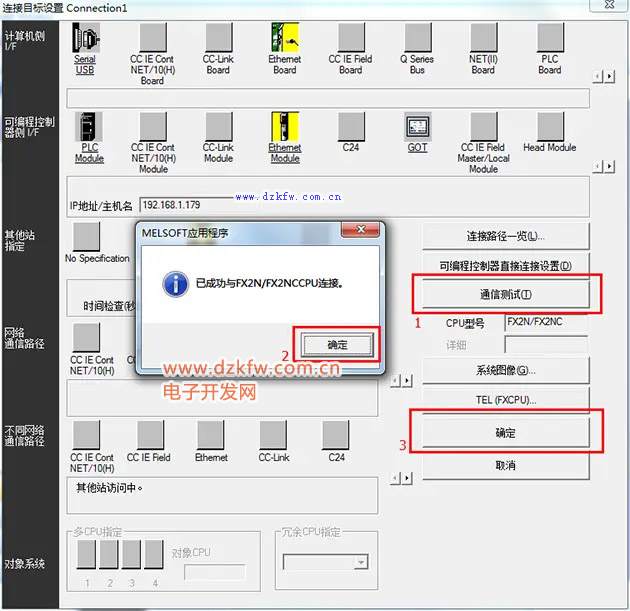Click the IP地址/主机名 input field
Viewport: 630px width, 611px height.
pyautogui.click(x=220, y=205)
